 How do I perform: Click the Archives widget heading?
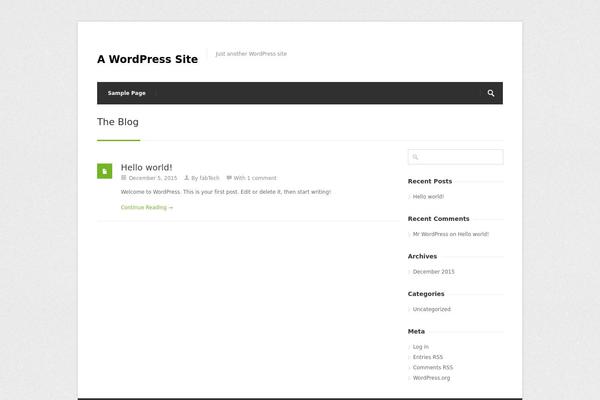click(422, 256)
